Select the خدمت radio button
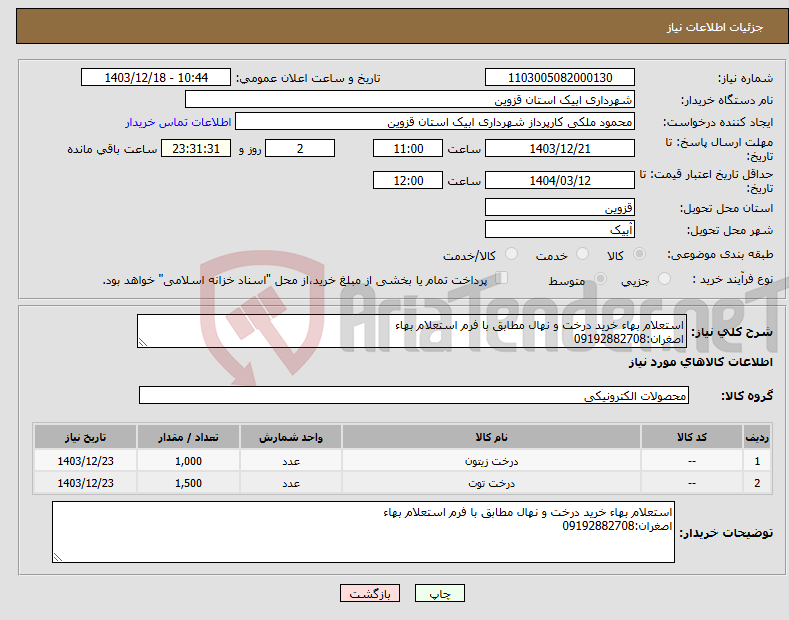This screenshot has width=789, height=620. tap(582, 254)
